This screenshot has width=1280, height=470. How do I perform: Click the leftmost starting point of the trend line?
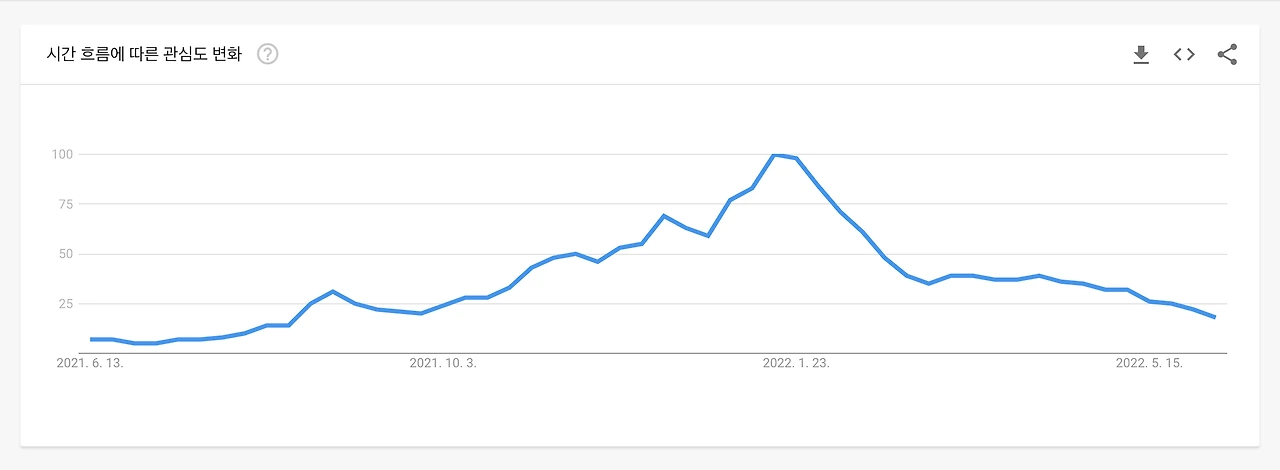(91, 339)
